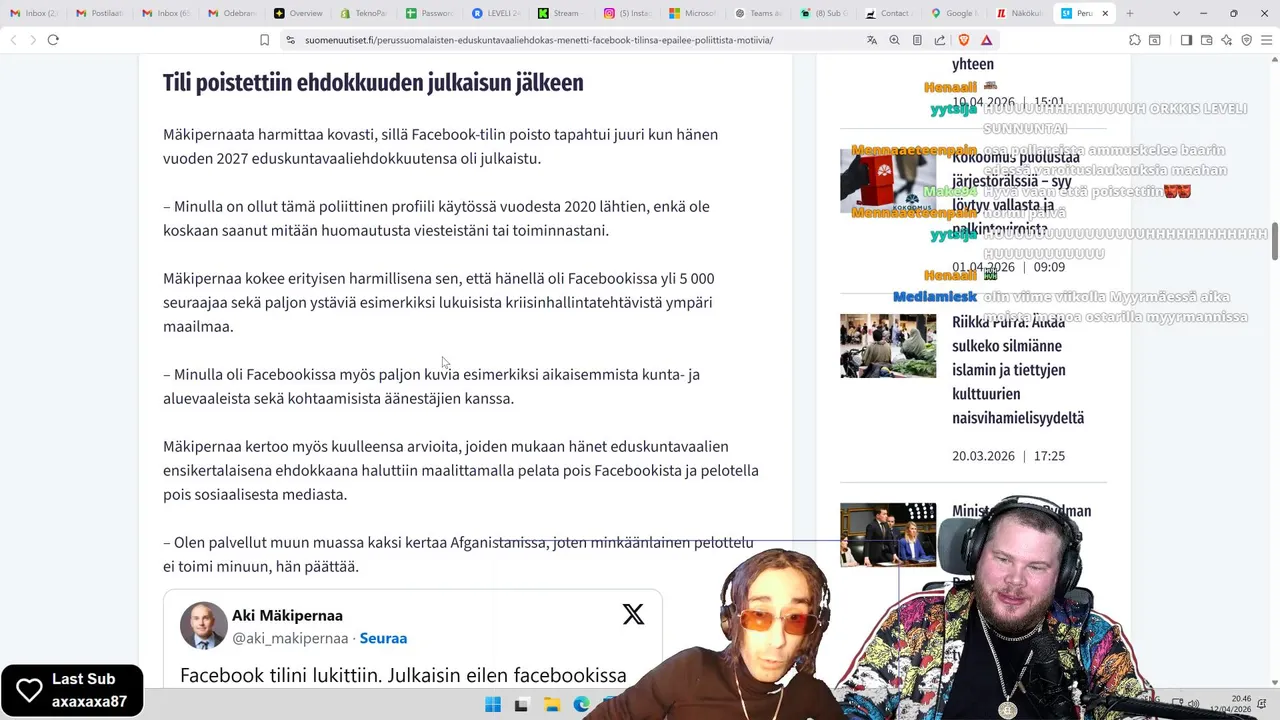Switch to the Kick Stream tab
This screenshot has height=720, width=1280.
click(563, 13)
